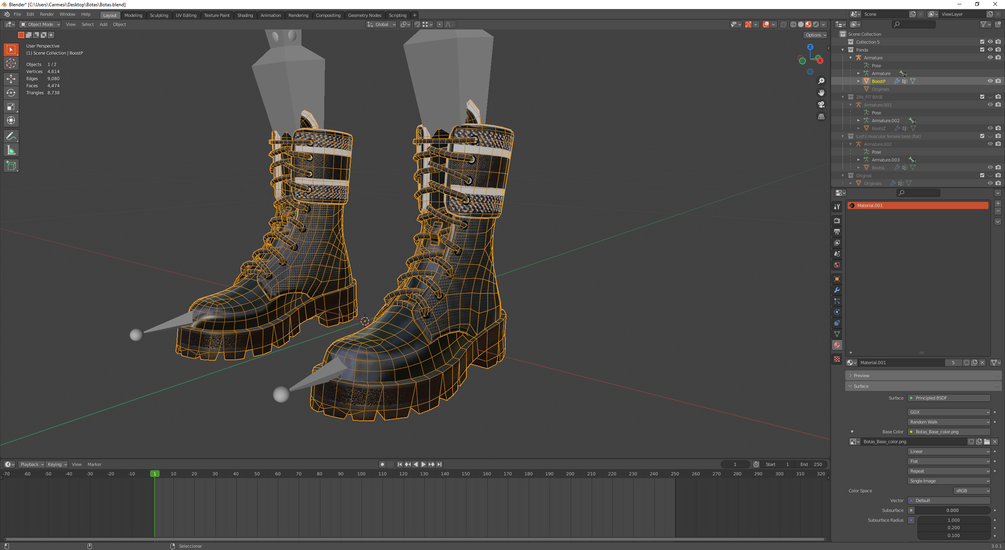Open the Physics properties tab

(836, 312)
